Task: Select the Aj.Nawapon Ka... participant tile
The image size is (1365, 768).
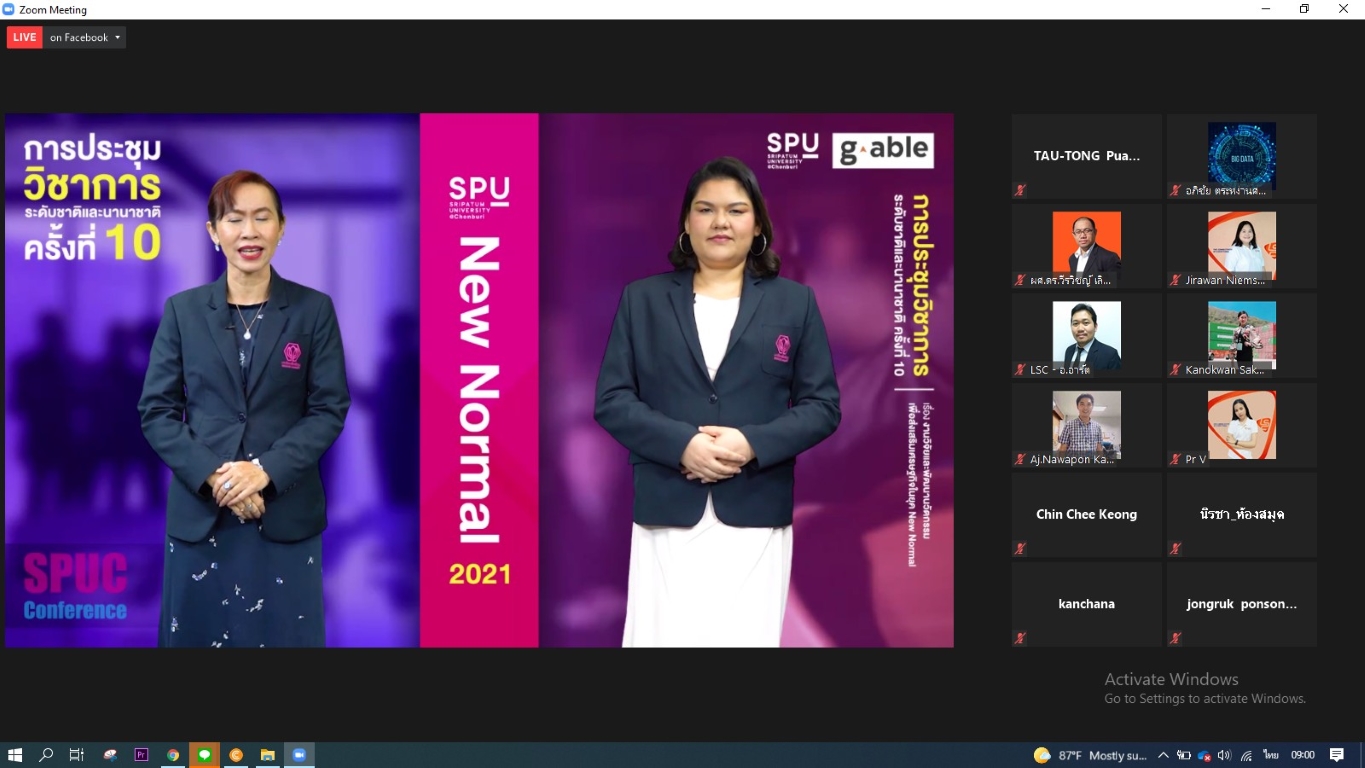Action: [x=1087, y=425]
